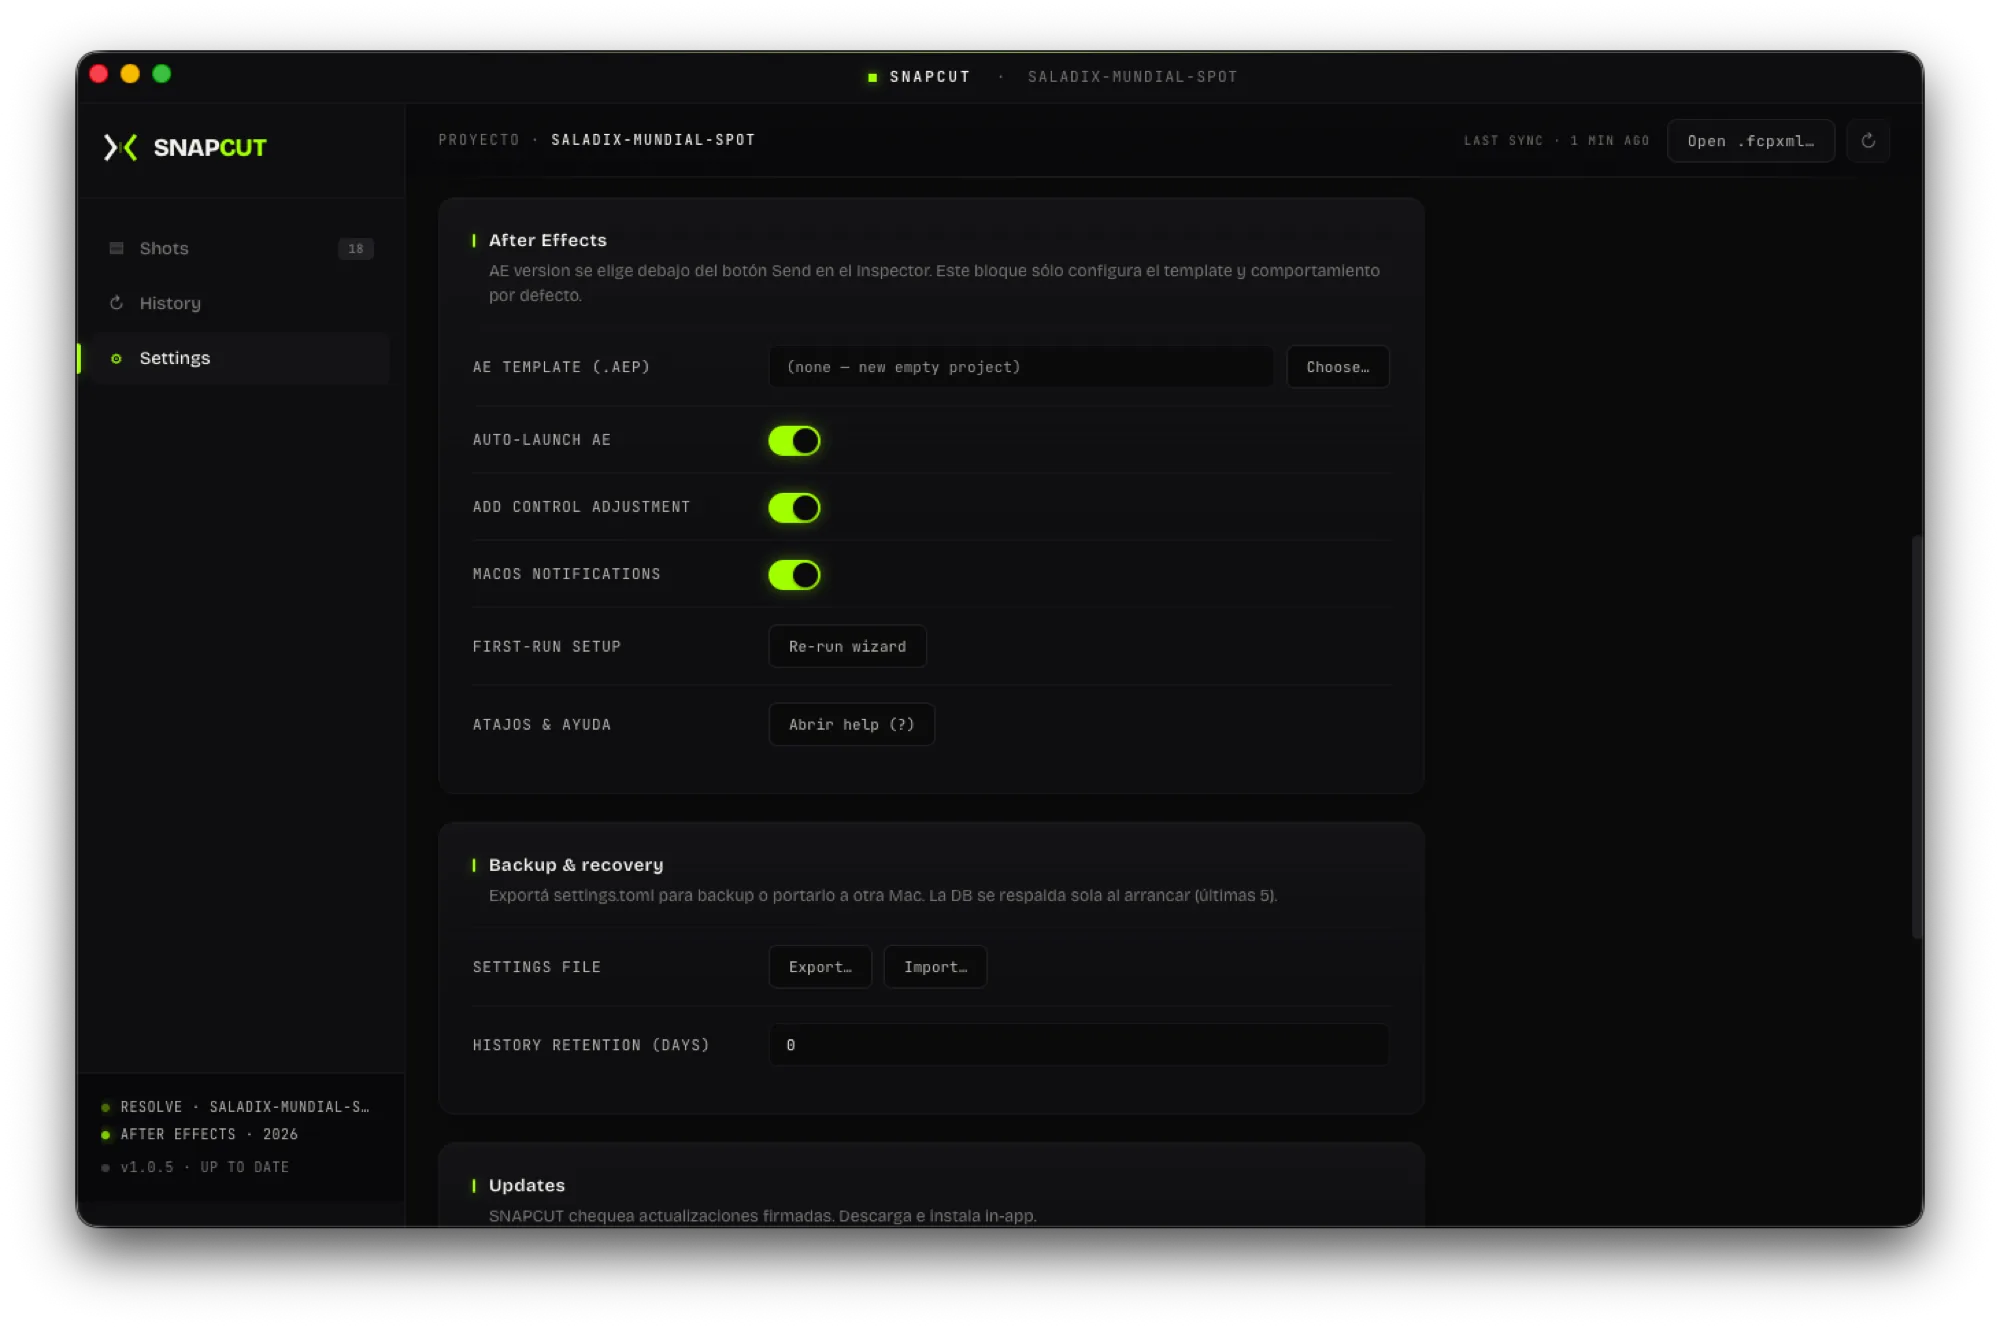
Task: Click the yellow minimize window button
Action: 130,73
